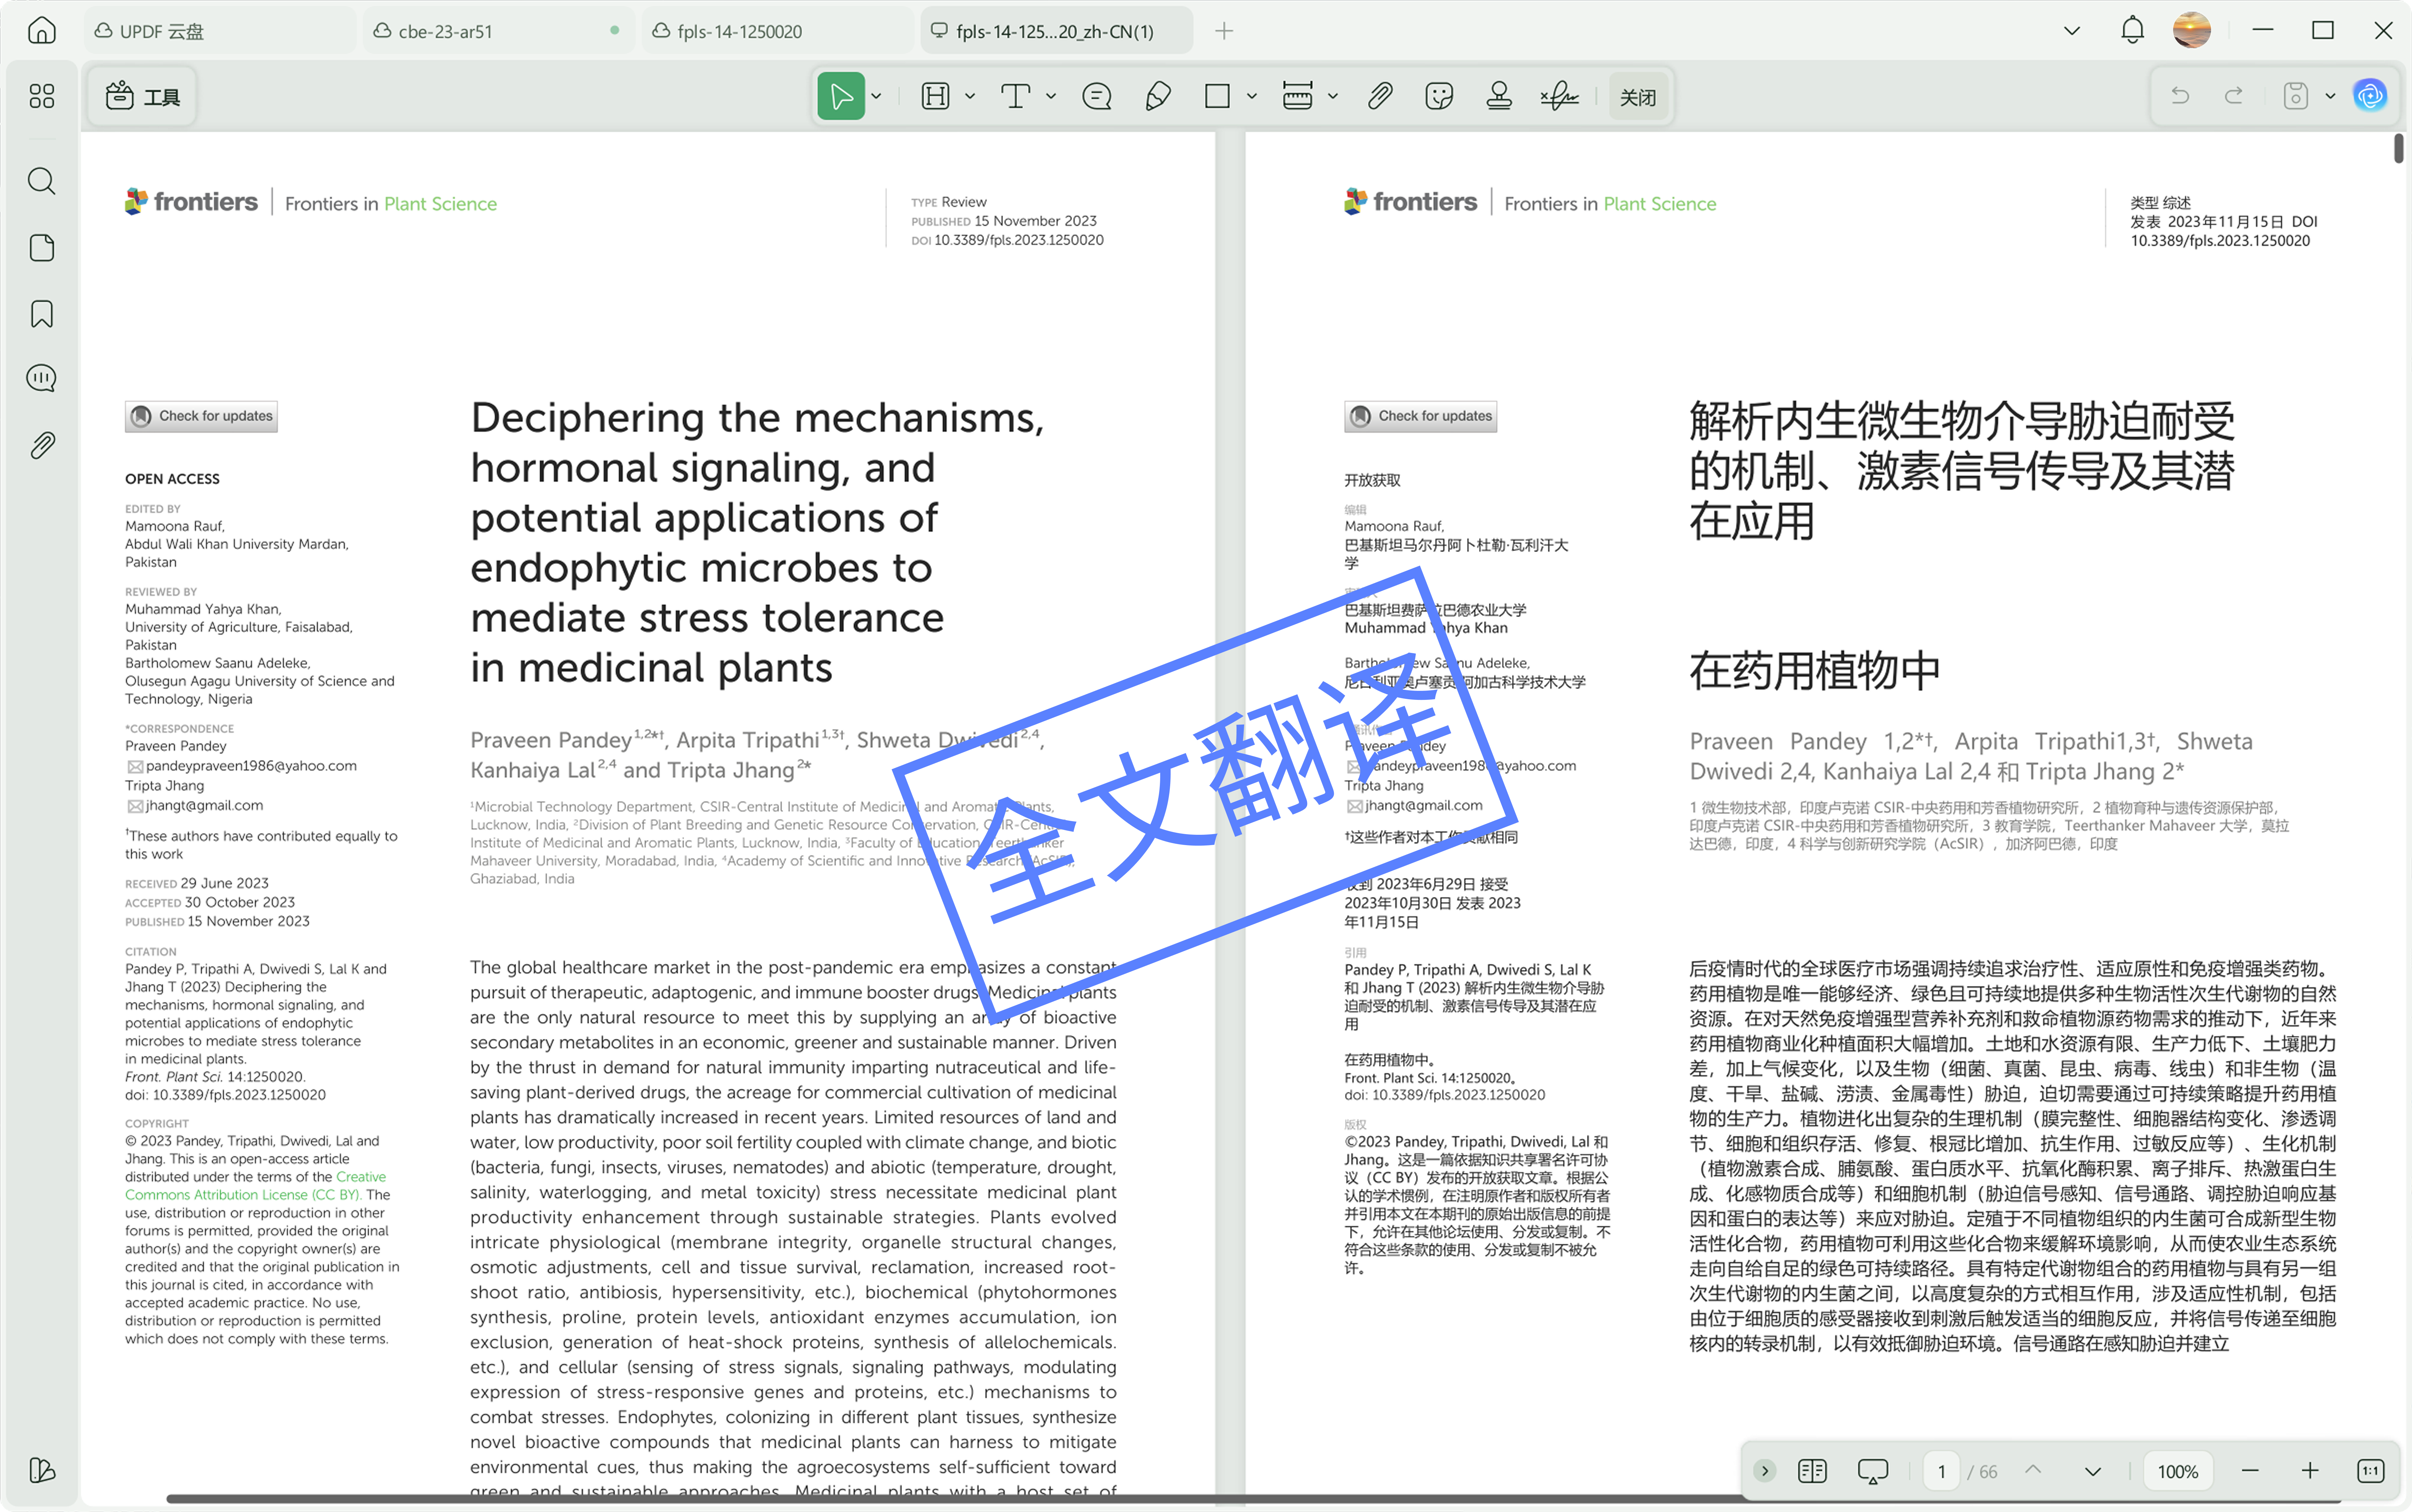Open the bookmarks sidebar panel
2412x1512 pixels.
[41, 314]
